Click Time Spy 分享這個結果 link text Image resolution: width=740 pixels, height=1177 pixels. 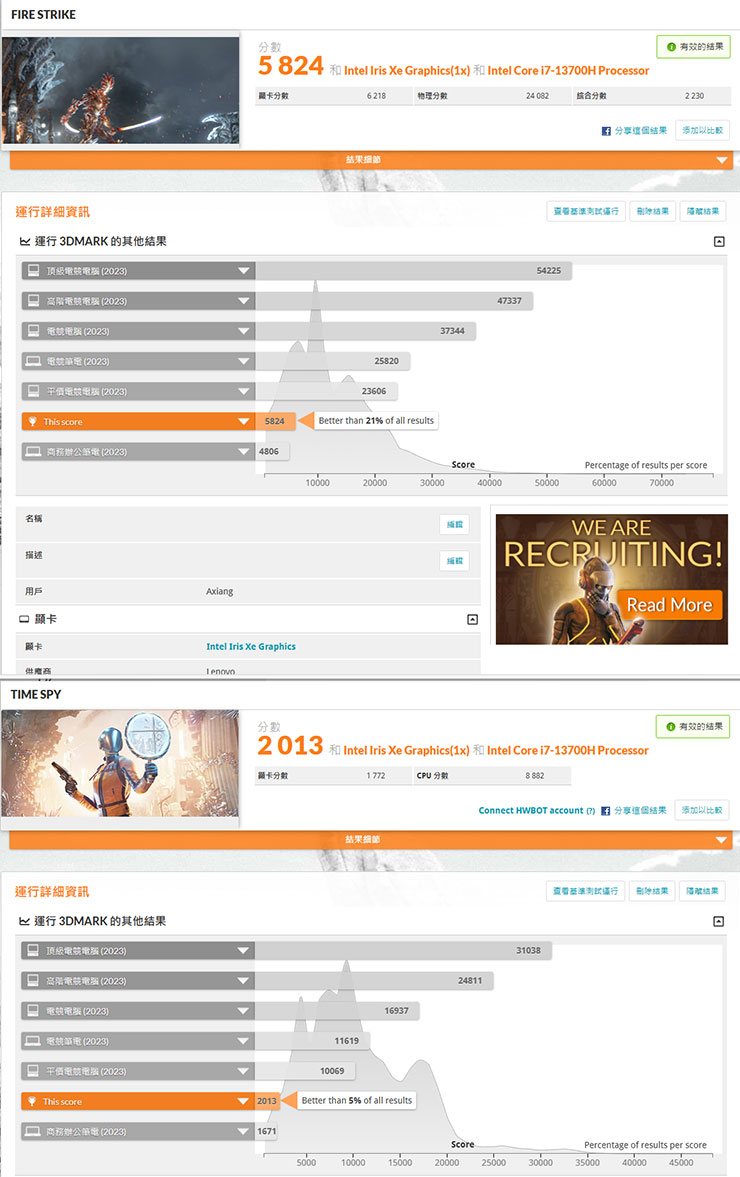[639, 811]
